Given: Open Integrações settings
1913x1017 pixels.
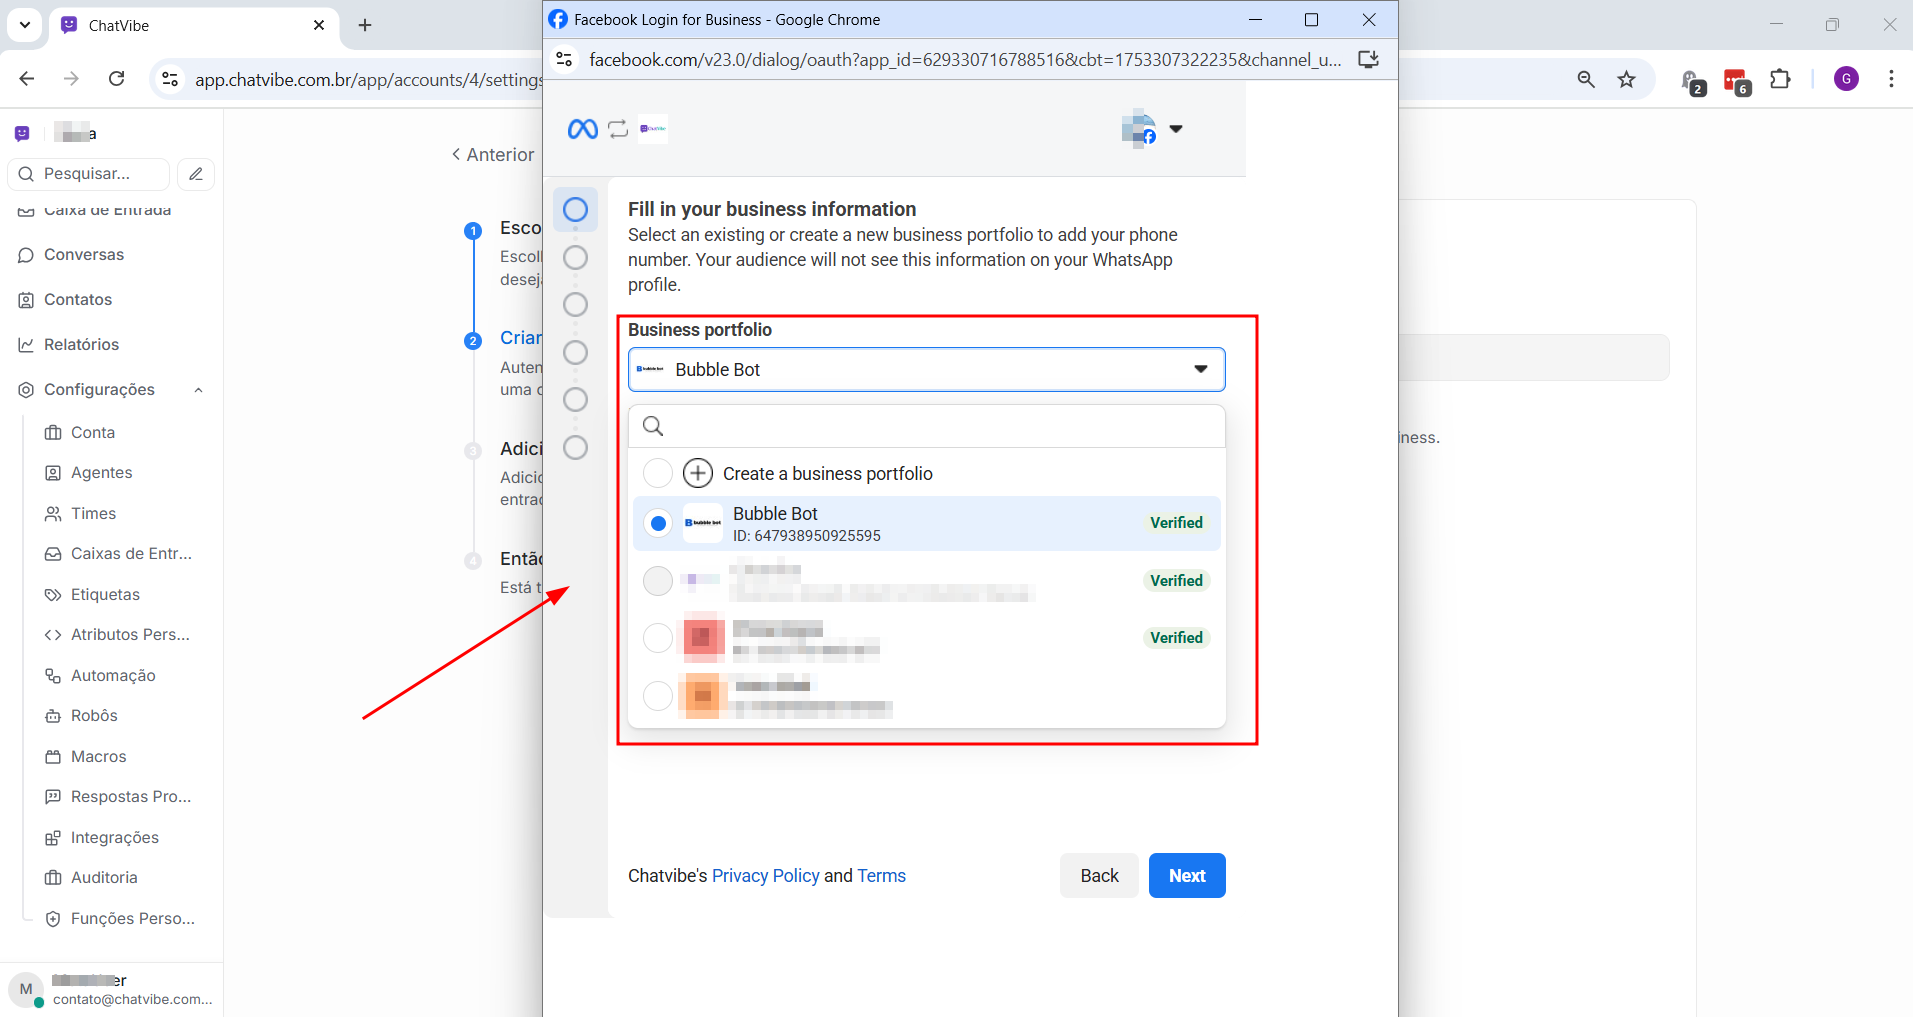Looking at the screenshot, I should 114,838.
